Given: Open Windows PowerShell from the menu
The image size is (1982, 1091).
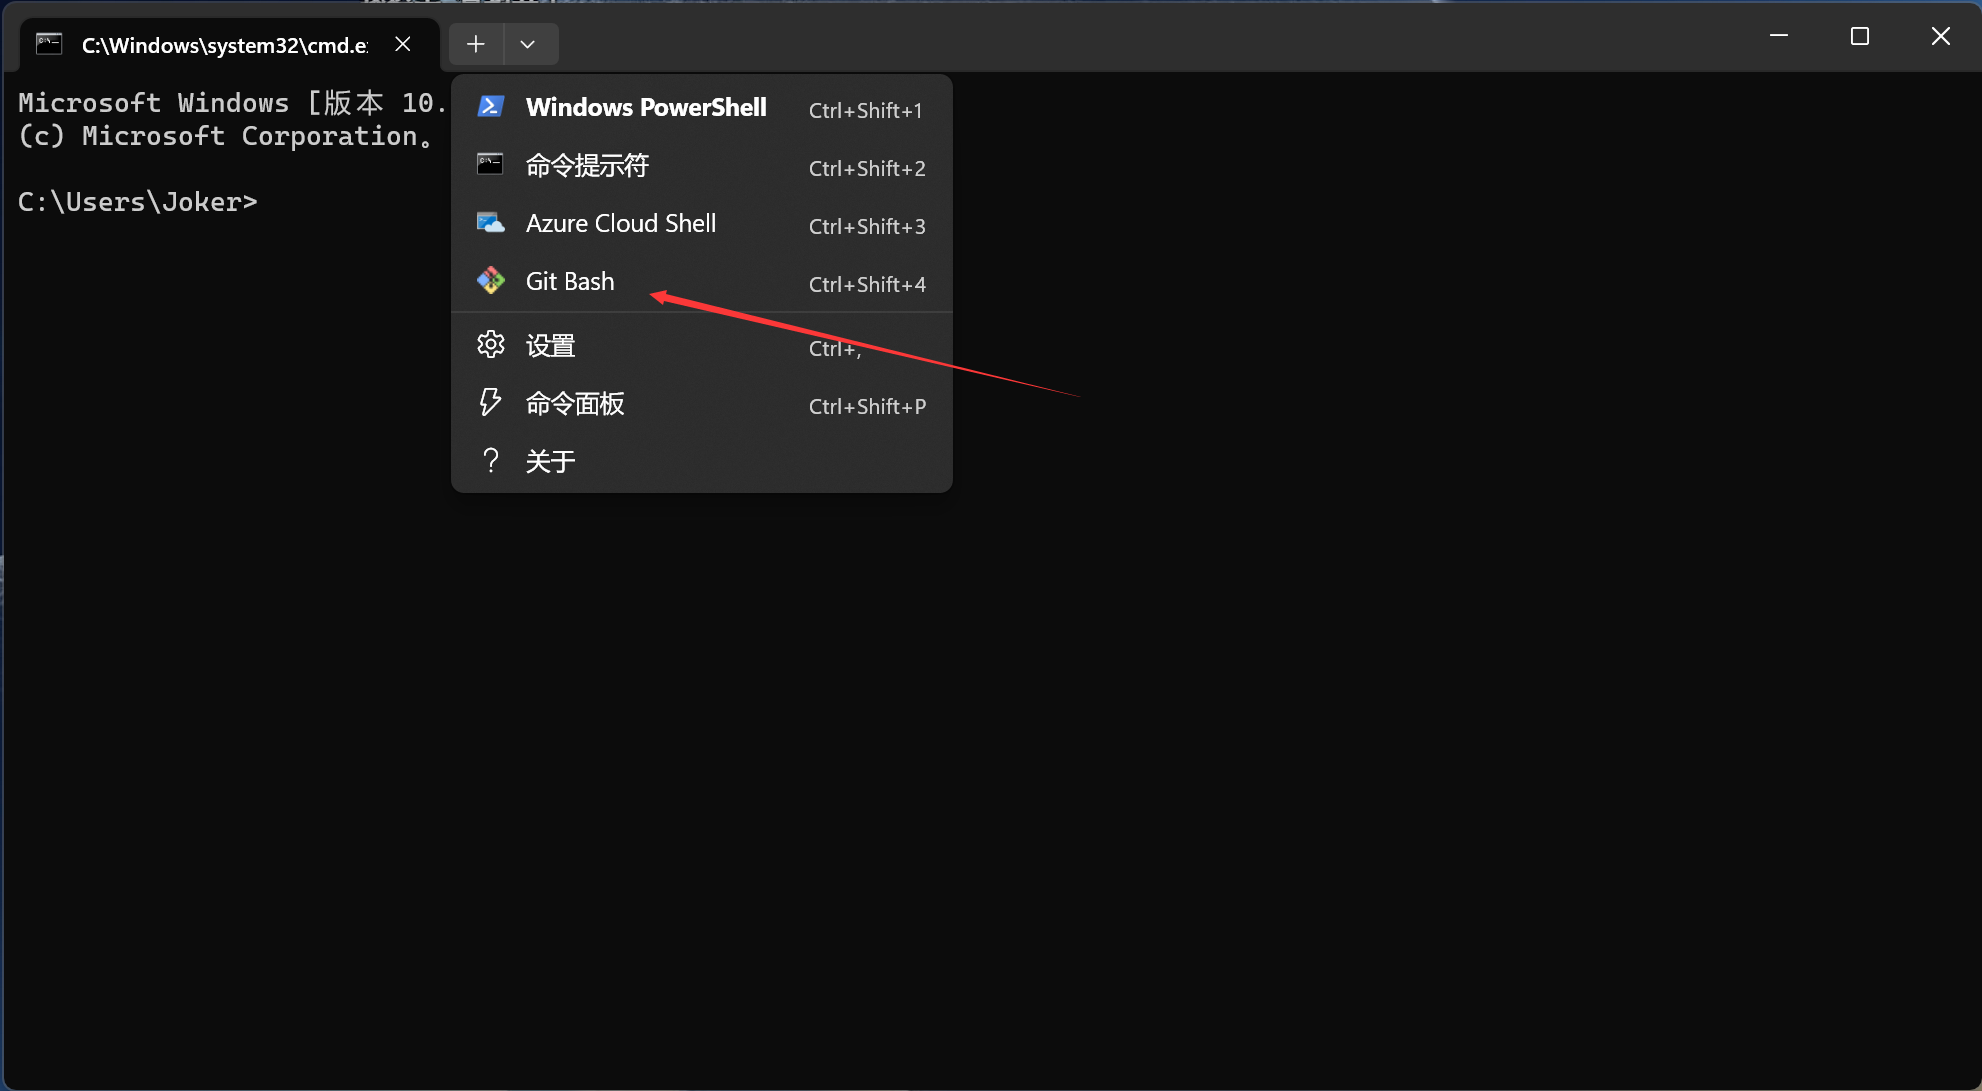Looking at the screenshot, I should tap(646, 107).
